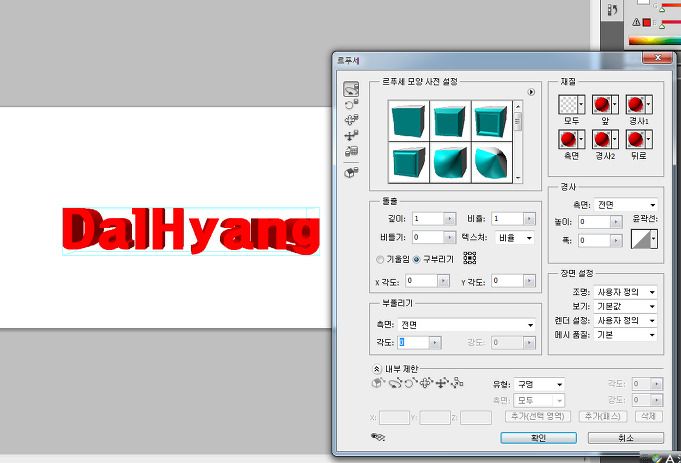Open the 비율 slider arrow in 돌출

529,218
